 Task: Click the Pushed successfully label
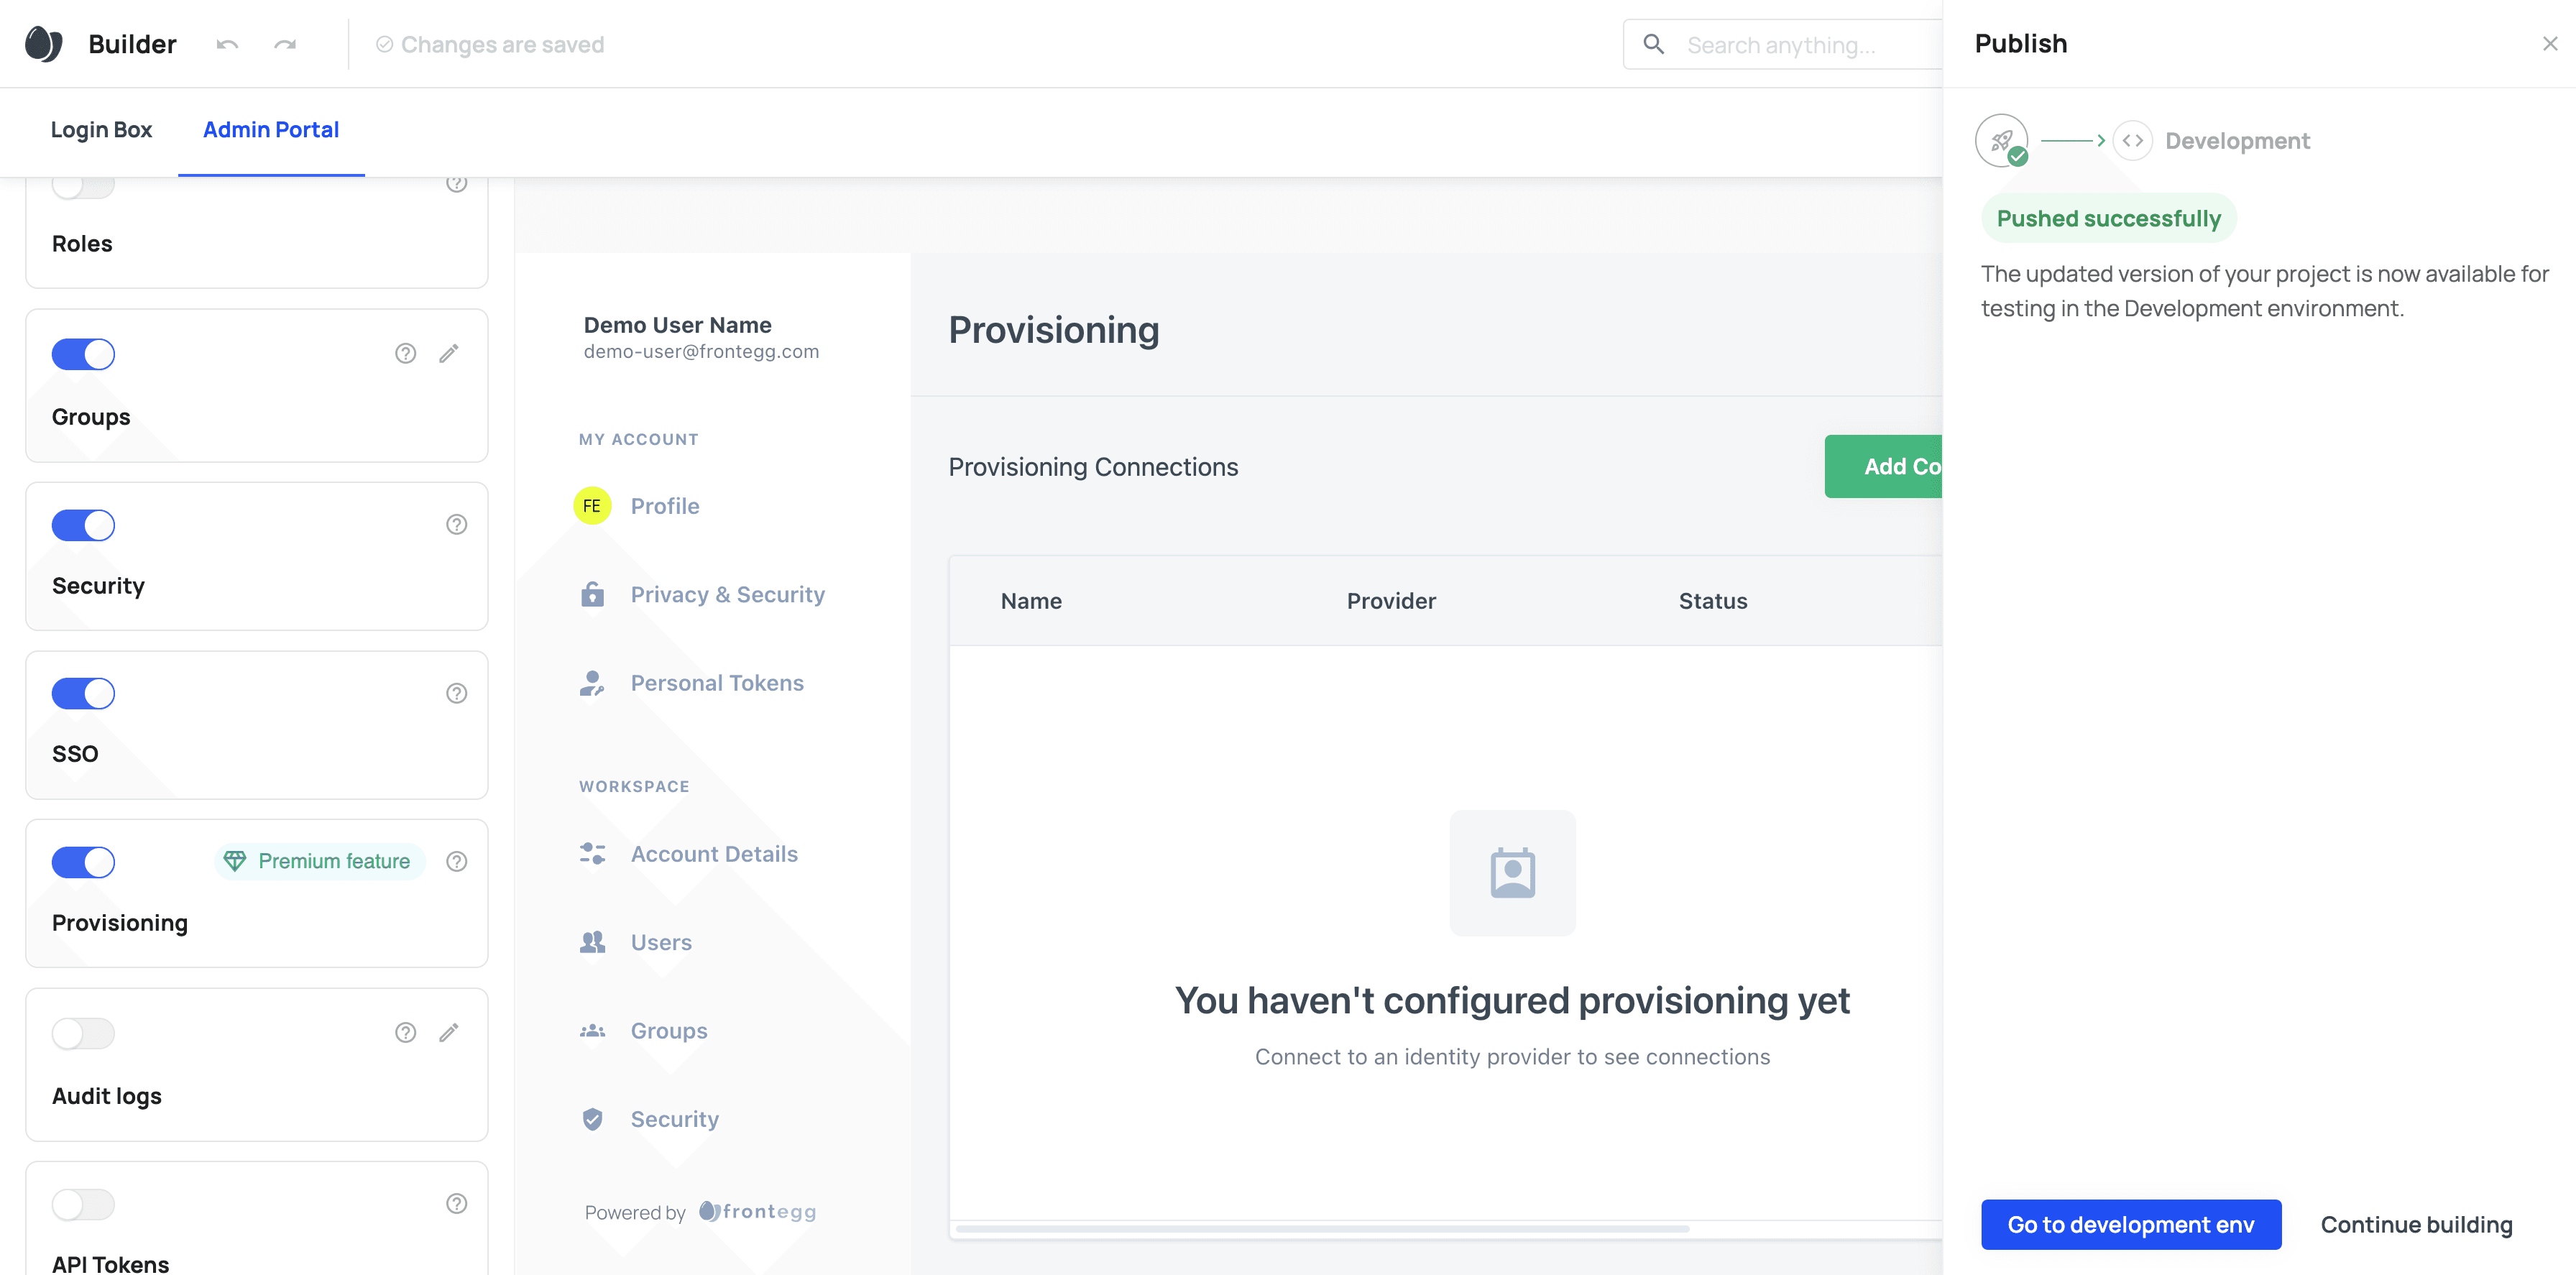pos(2109,218)
